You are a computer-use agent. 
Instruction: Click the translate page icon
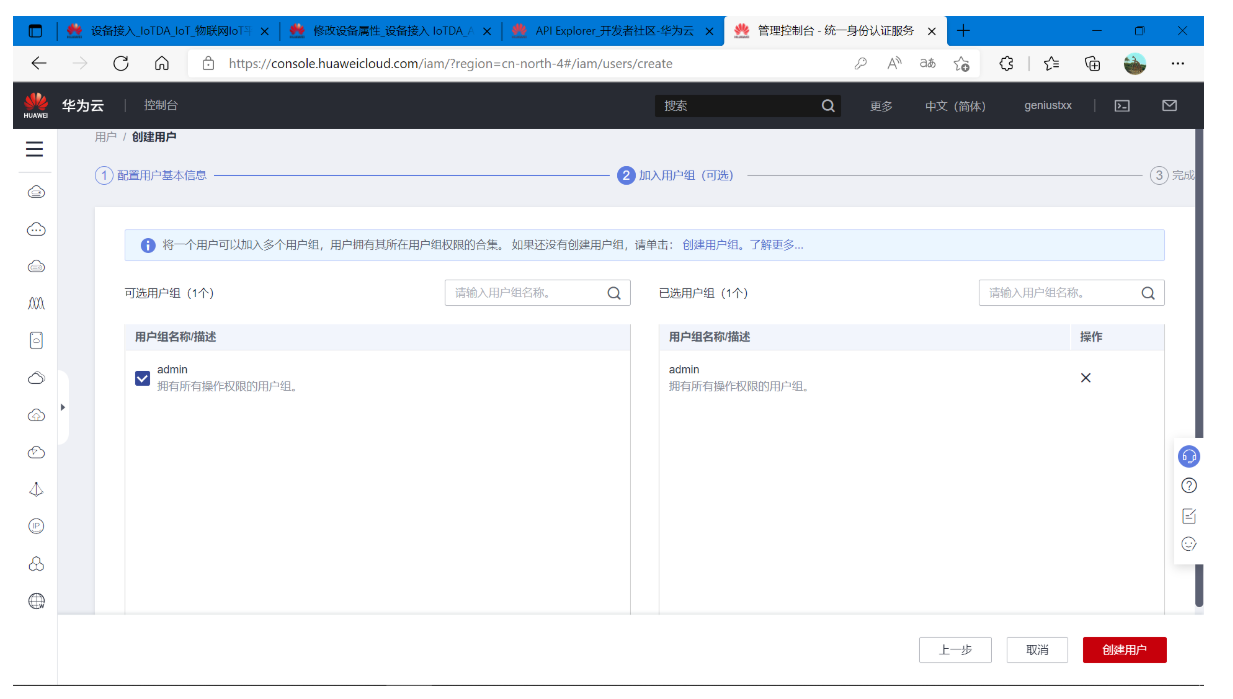pos(928,63)
